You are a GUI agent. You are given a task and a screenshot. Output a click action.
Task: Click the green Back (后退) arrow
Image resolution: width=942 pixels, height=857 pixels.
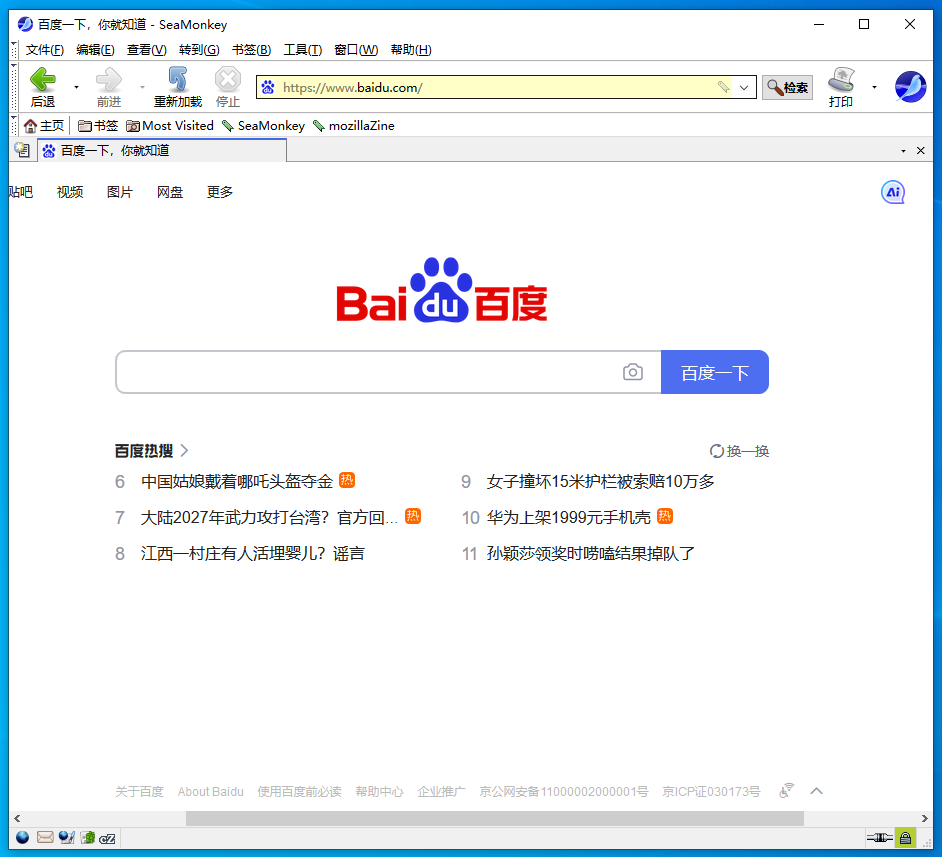[x=42, y=80]
